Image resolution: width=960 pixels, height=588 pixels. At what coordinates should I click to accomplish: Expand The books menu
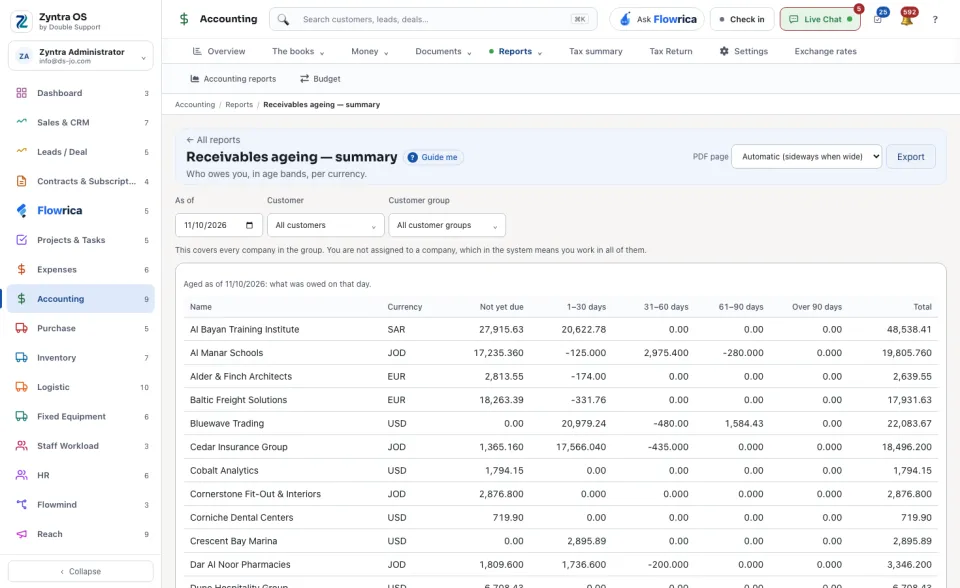pos(298,51)
